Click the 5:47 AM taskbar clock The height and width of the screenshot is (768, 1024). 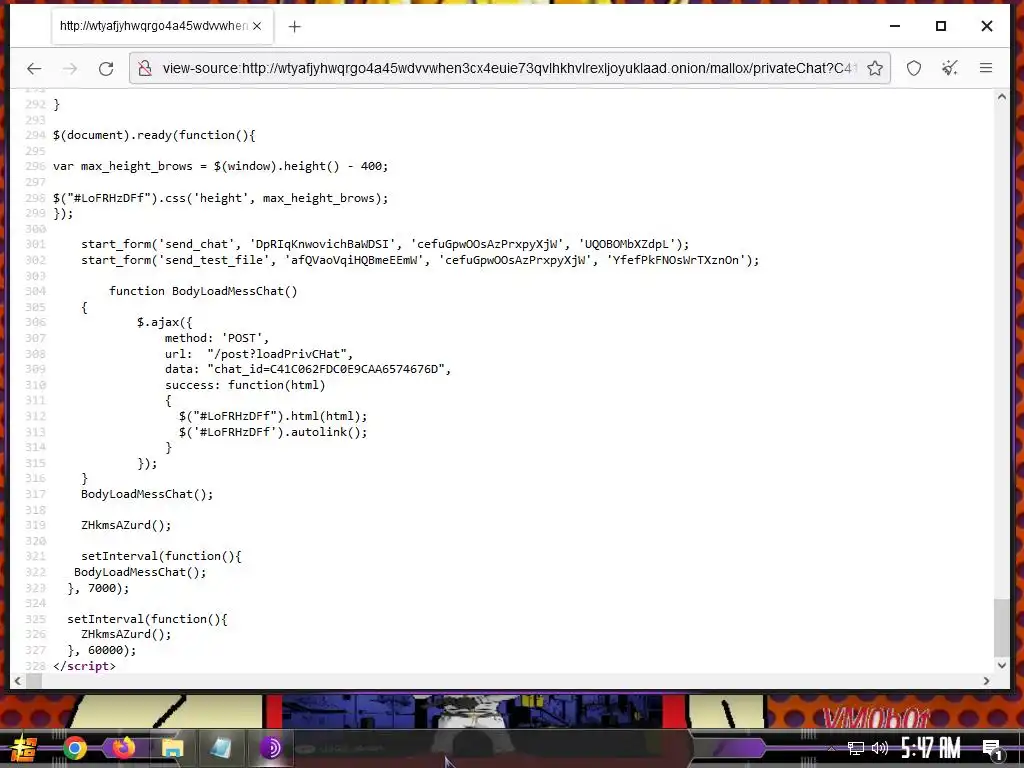[931, 748]
